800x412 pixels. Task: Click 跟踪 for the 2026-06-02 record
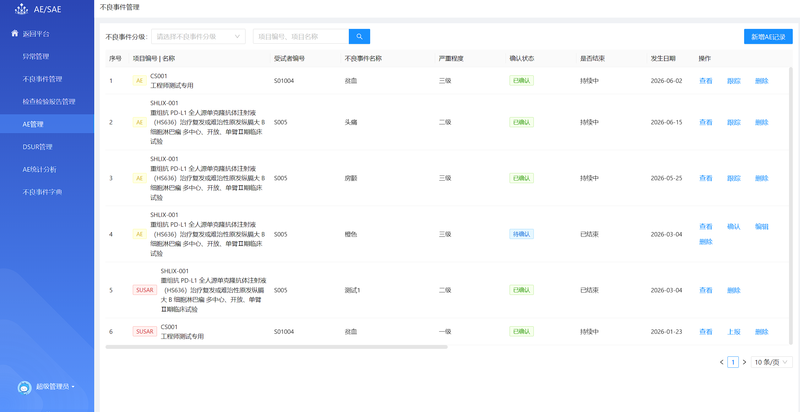pyautogui.click(x=734, y=81)
